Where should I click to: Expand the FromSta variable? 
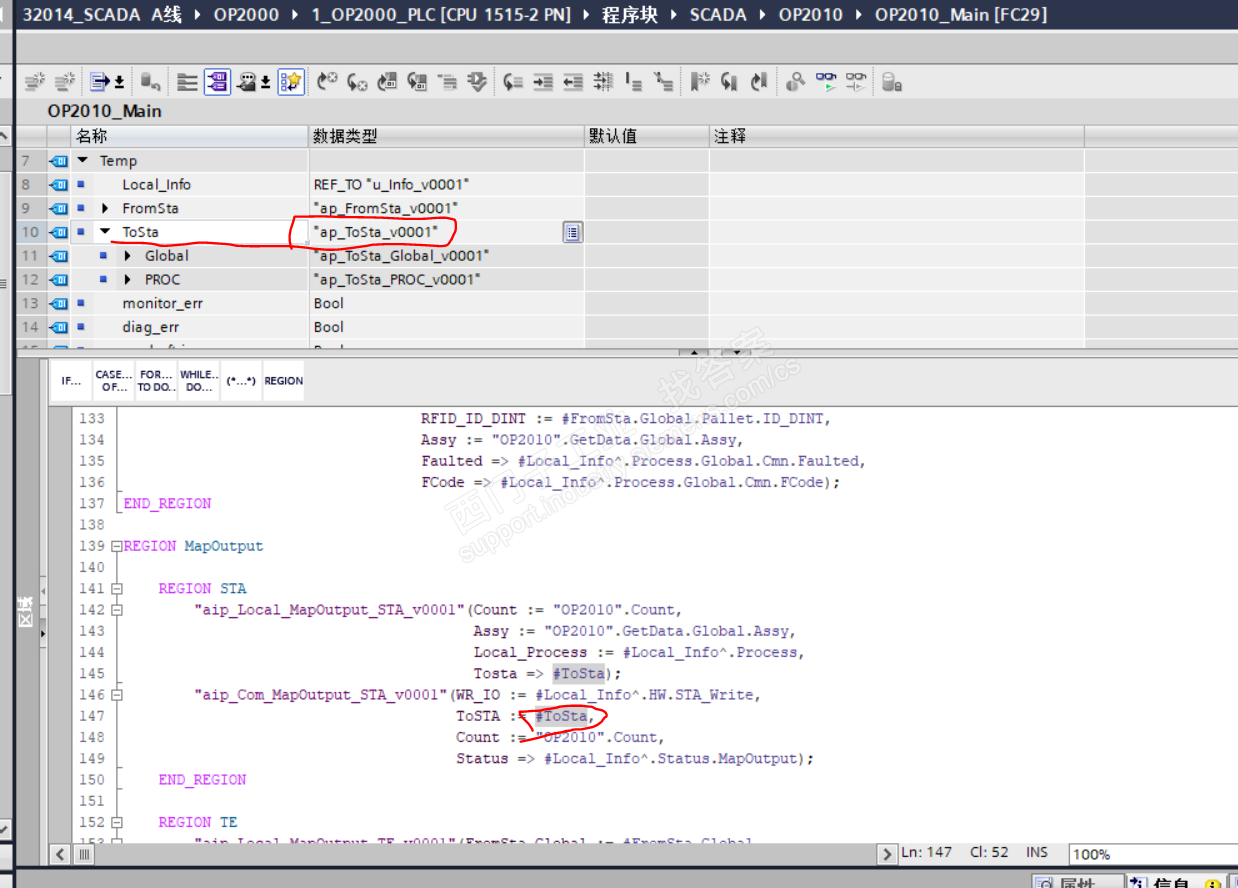pos(105,208)
